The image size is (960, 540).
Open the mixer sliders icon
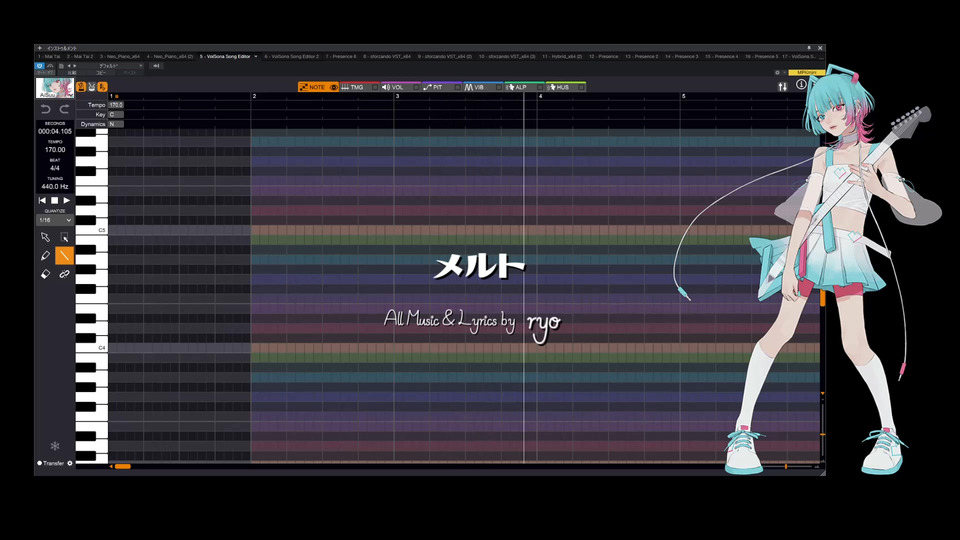782,87
